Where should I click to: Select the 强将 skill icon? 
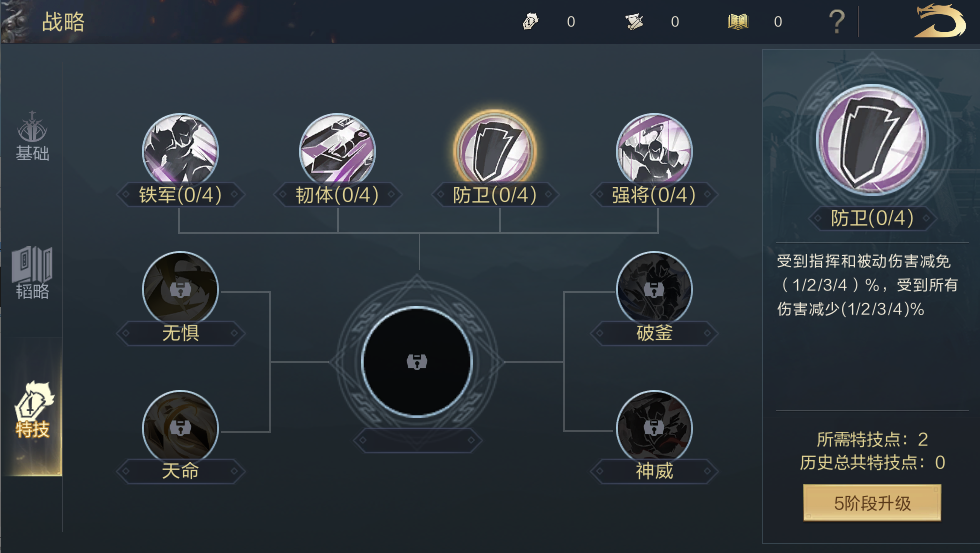pos(654,151)
